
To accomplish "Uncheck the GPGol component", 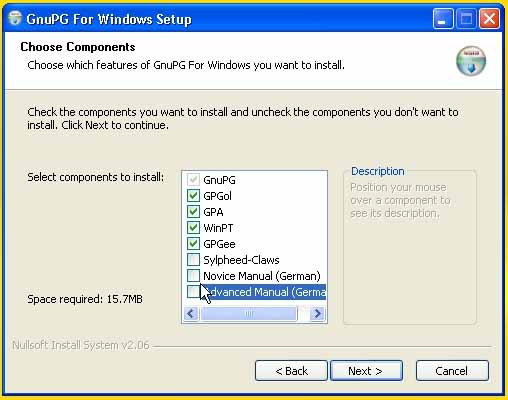I will (x=193, y=196).
